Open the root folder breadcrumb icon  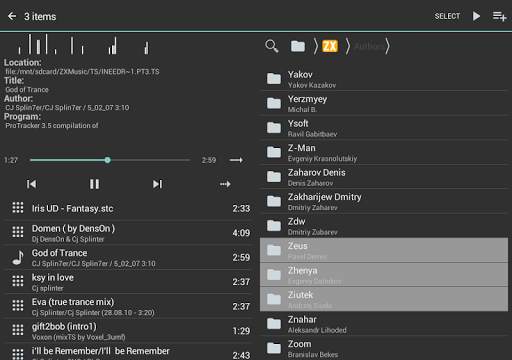click(x=298, y=46)
